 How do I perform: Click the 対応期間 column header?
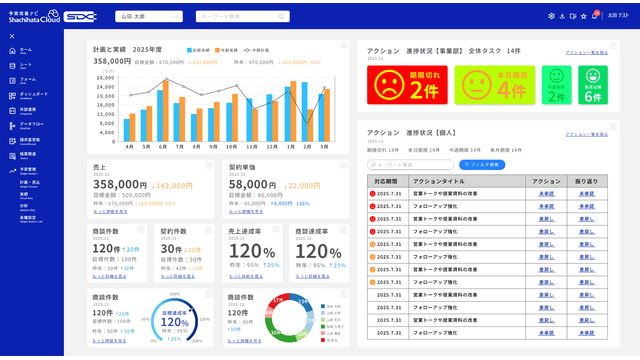click(388, 181)
